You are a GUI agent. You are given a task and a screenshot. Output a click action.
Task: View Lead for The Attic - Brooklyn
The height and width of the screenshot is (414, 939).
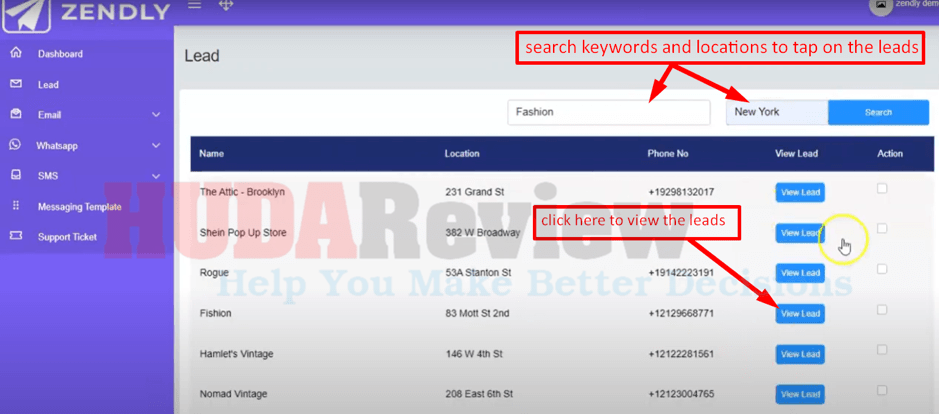[x=800, y=192]
